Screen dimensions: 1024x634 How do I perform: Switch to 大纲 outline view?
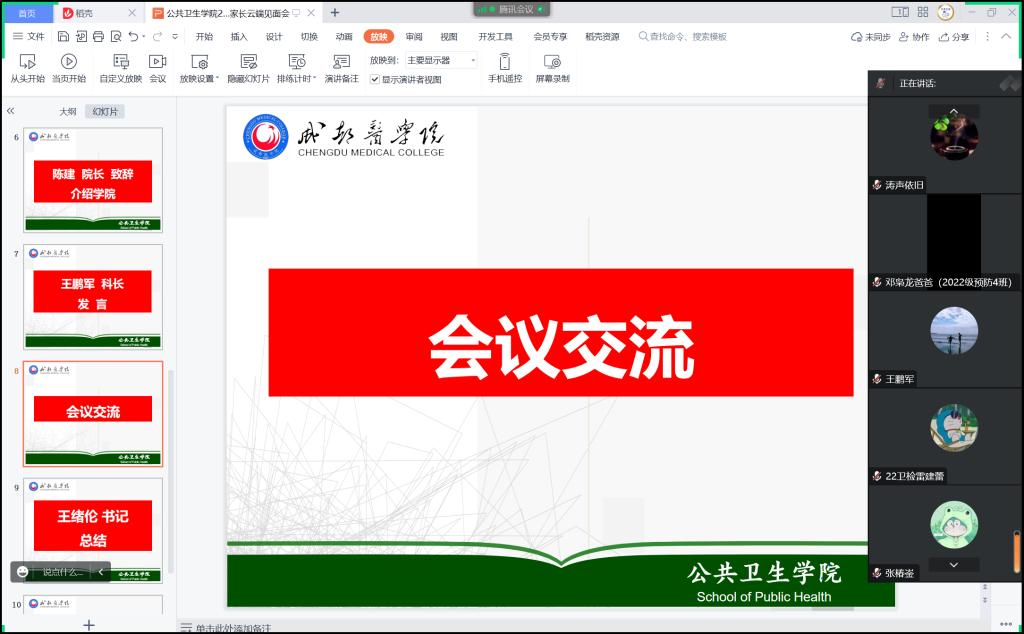[67, 112]
